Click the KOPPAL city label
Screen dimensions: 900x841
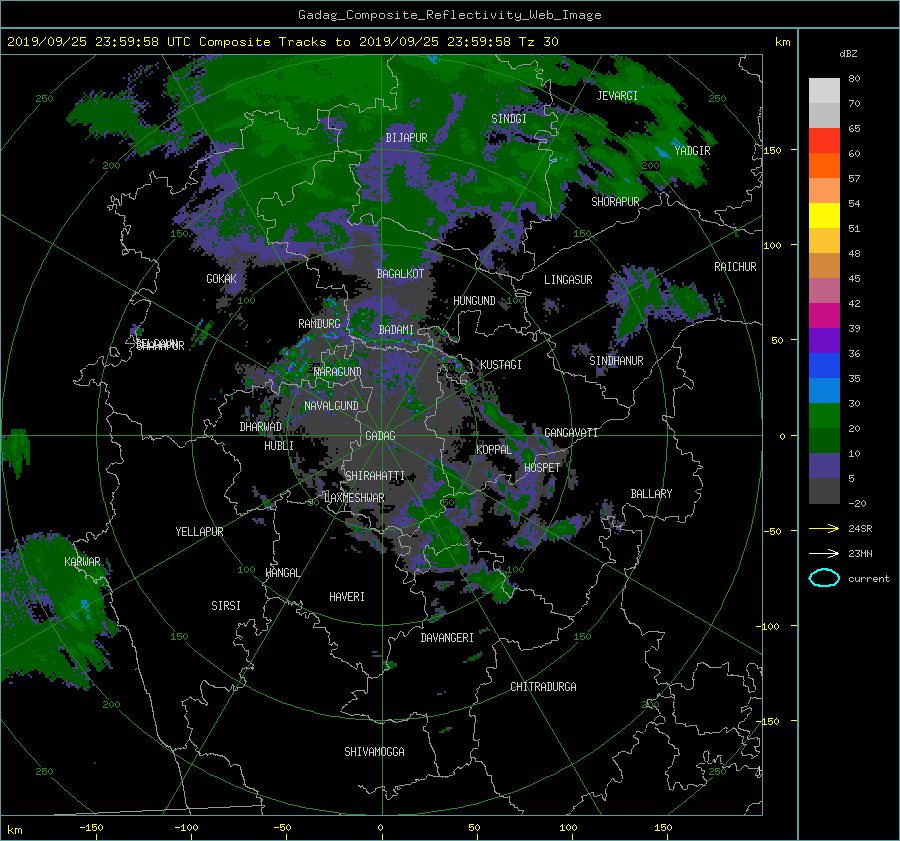(494, 450)
